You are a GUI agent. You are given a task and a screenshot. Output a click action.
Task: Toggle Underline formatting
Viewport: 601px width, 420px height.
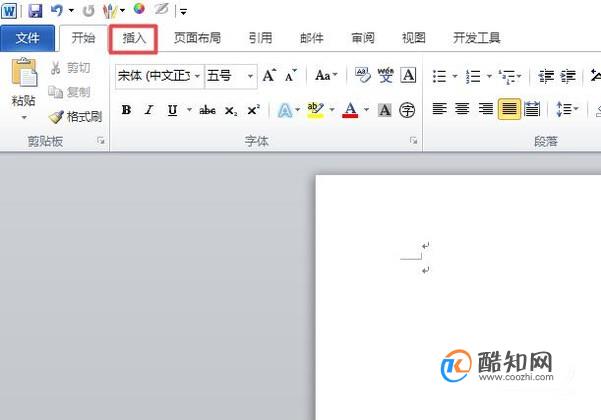(x=172, y=110)
